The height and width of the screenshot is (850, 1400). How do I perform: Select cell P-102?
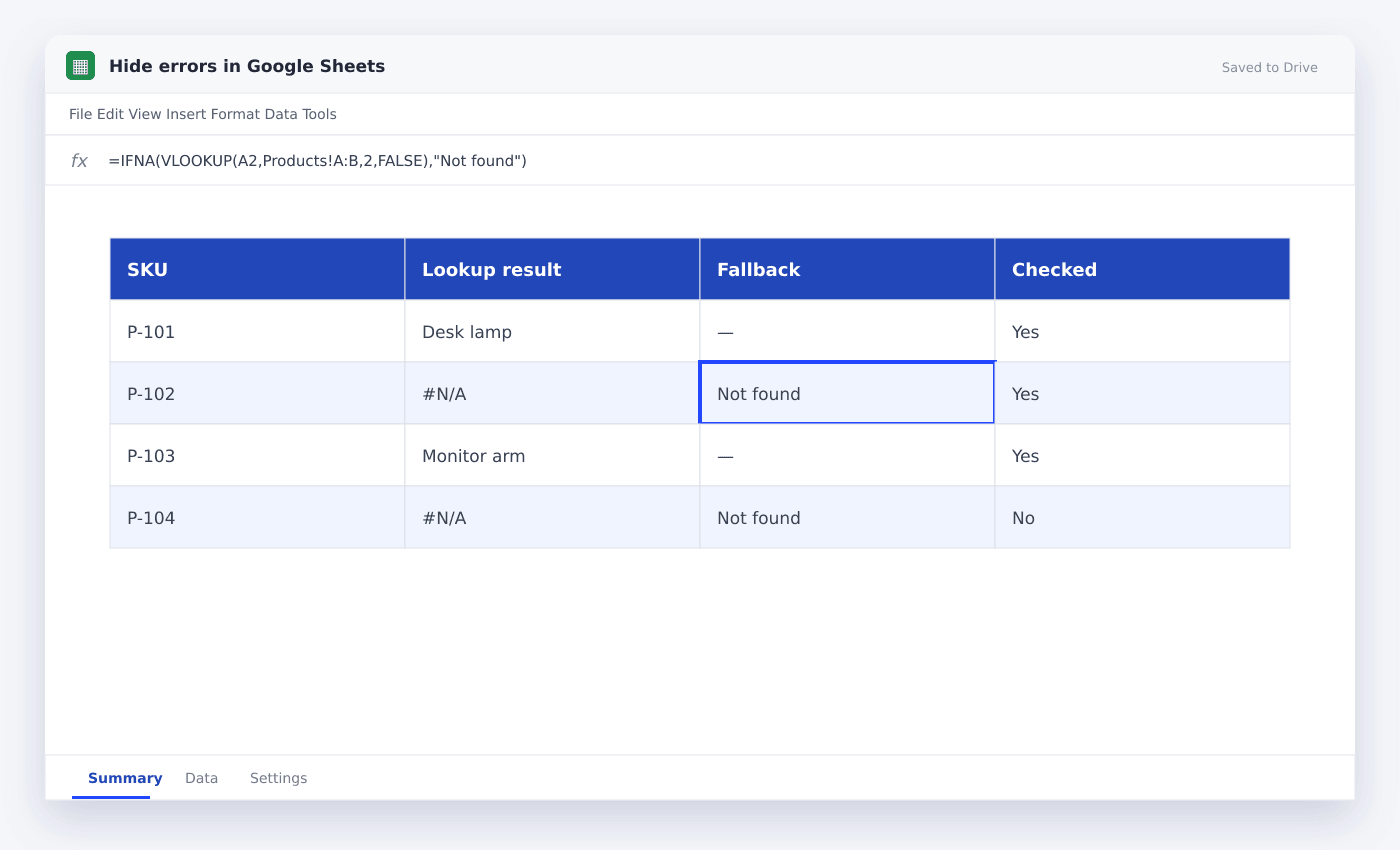[x=257, y=393]
